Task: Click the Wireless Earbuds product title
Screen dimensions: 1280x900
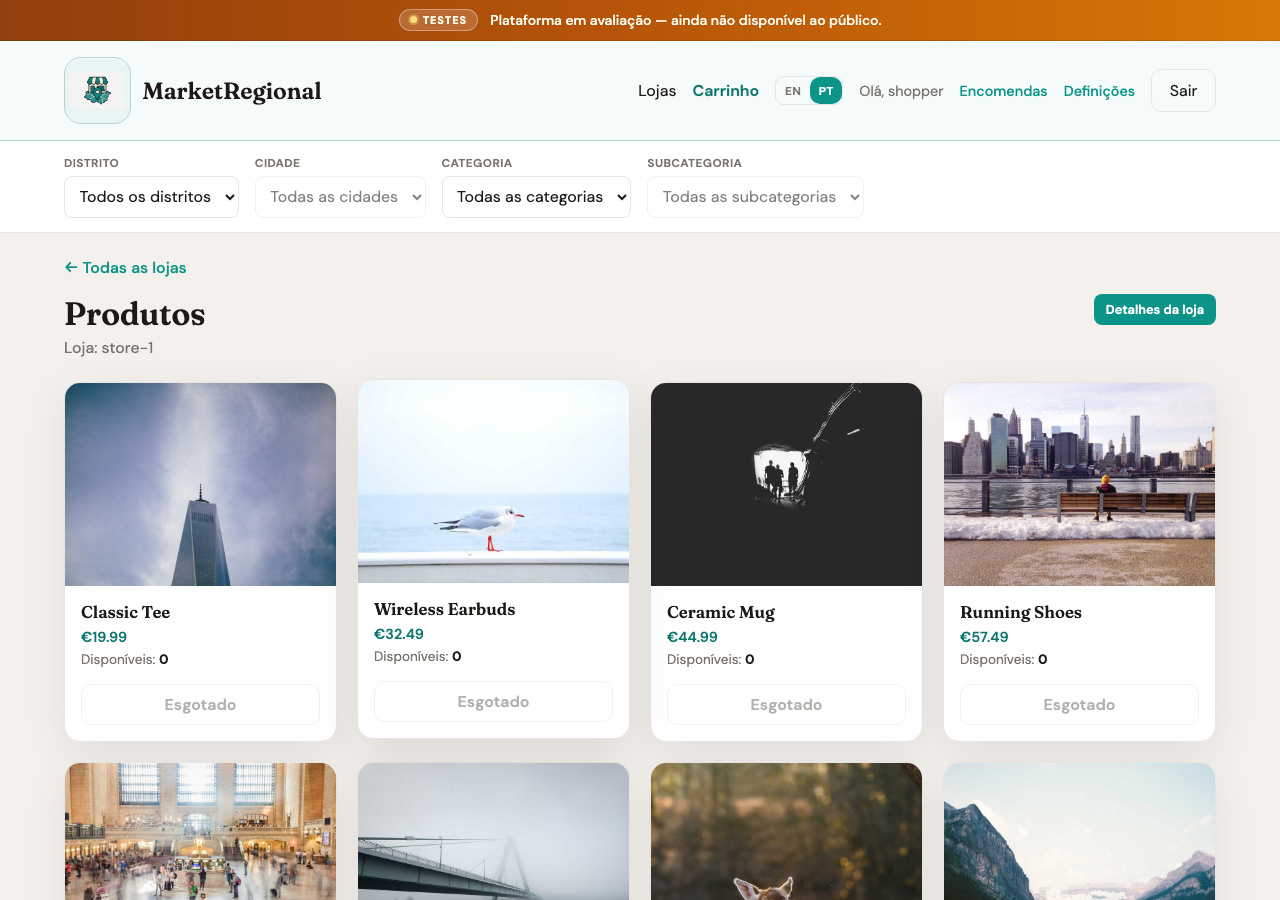Action: [444, 609]
